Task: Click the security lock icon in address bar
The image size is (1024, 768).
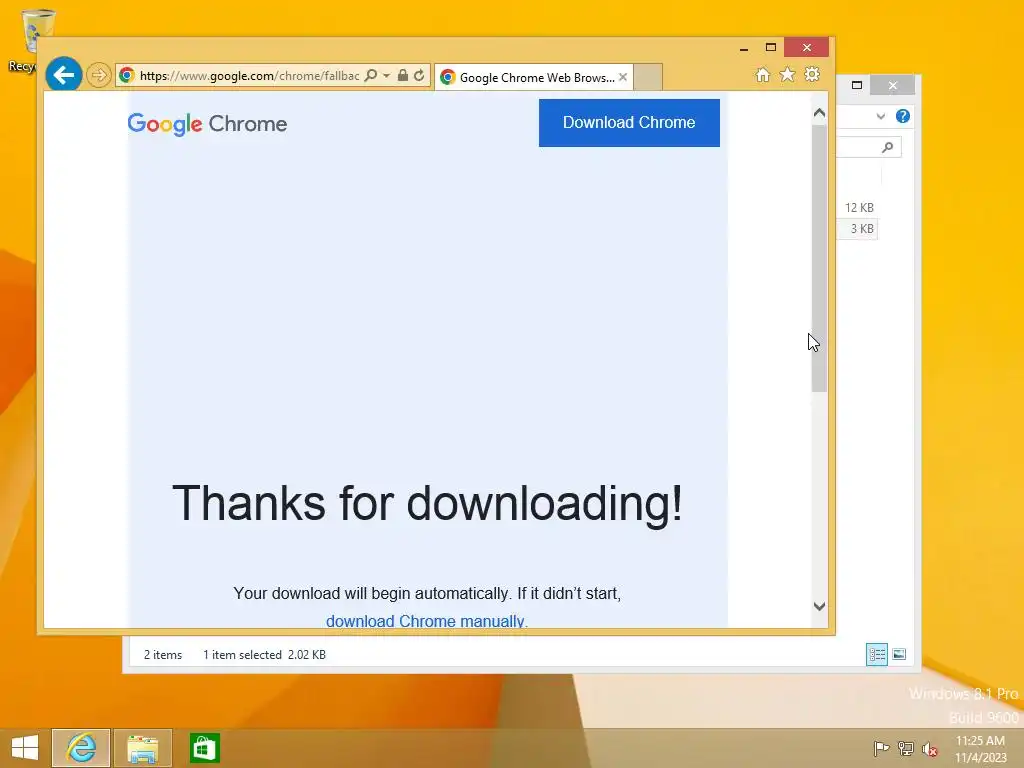Action: click(x=403, y=76)
